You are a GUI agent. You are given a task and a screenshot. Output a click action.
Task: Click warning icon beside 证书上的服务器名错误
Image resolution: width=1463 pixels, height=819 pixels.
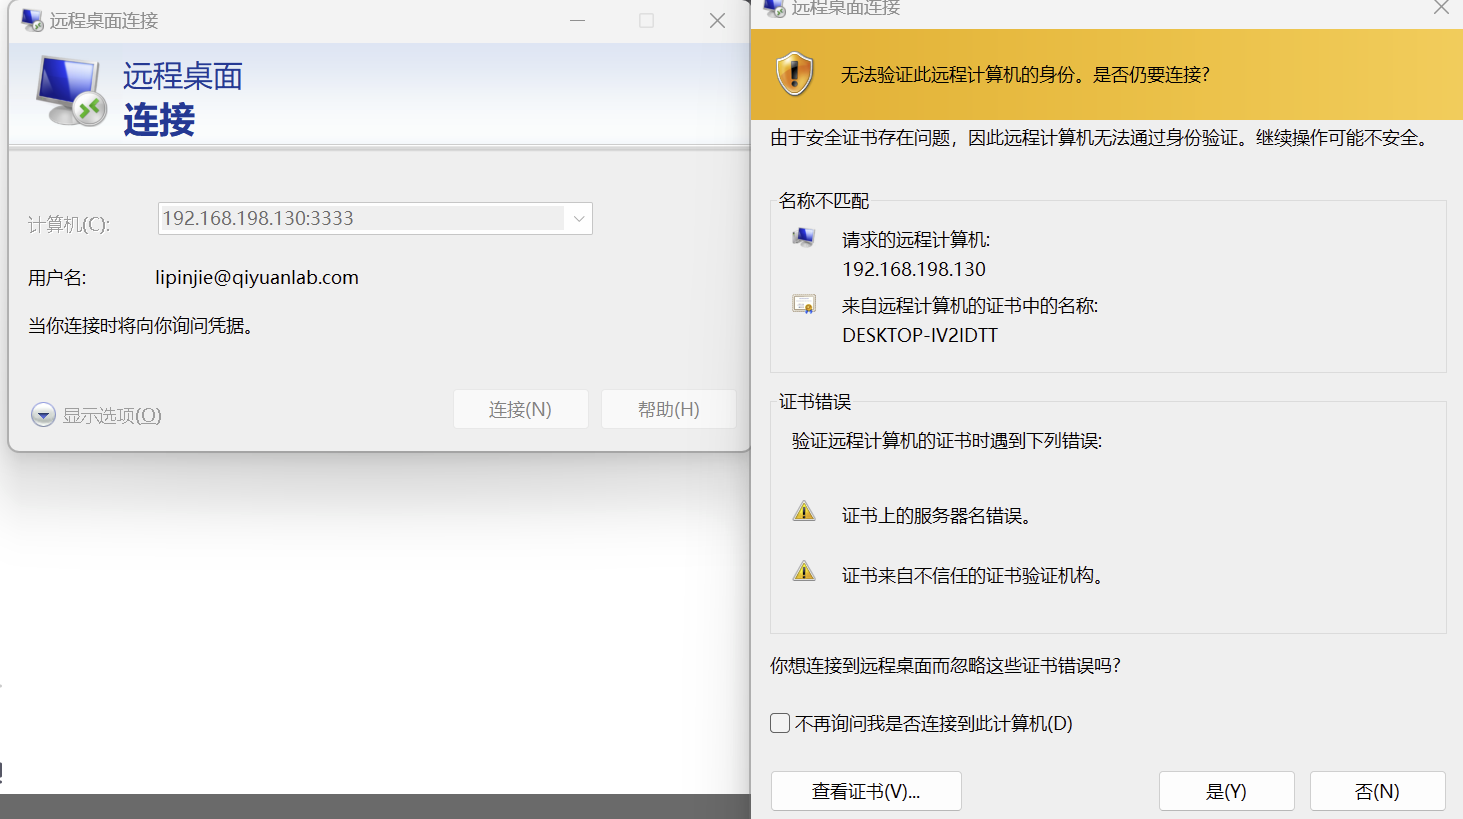[x=804, y=512]
